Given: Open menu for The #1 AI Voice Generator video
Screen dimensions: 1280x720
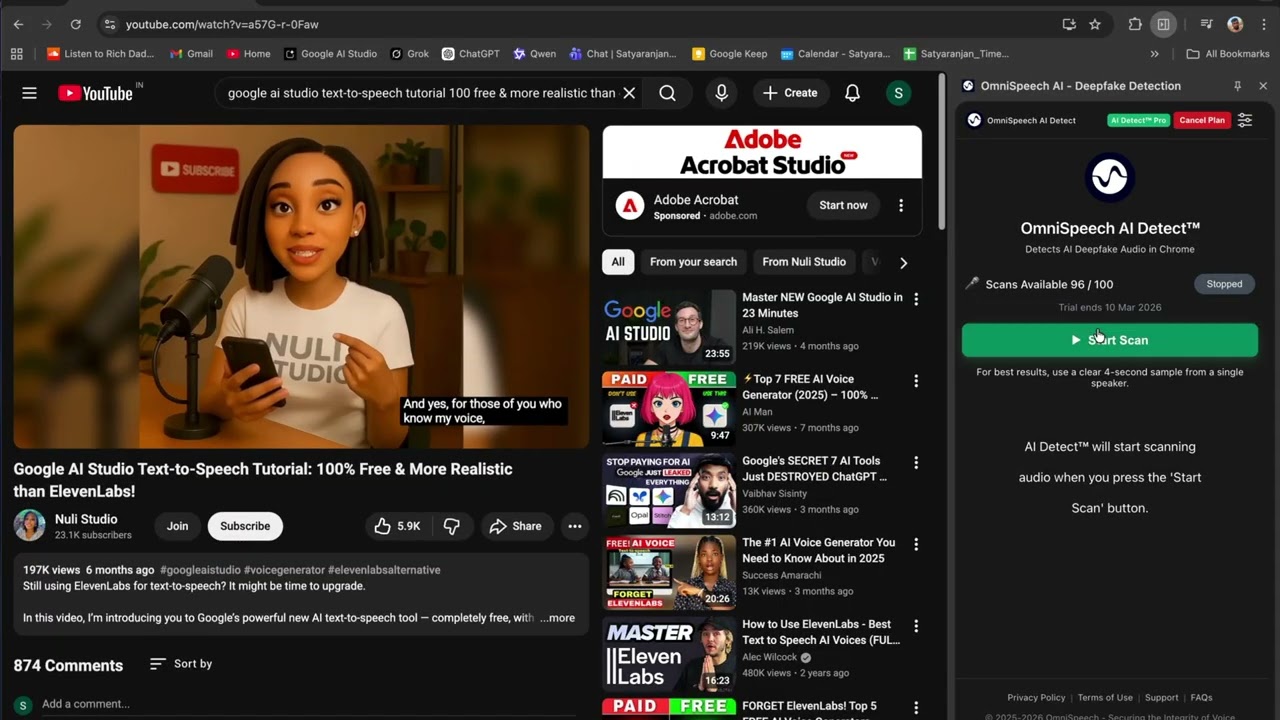Looking at the screenshot, I should [x=915, y=544].
